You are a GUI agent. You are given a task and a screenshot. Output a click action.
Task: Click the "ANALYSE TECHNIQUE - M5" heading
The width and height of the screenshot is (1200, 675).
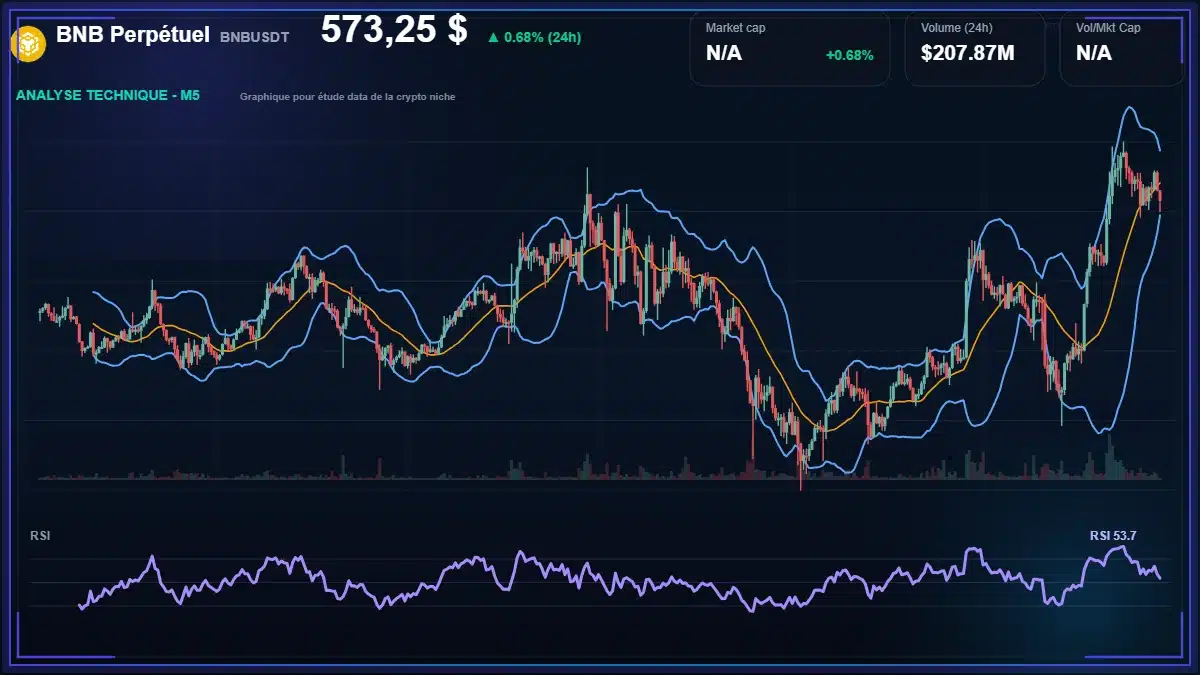tap(108, 96)
